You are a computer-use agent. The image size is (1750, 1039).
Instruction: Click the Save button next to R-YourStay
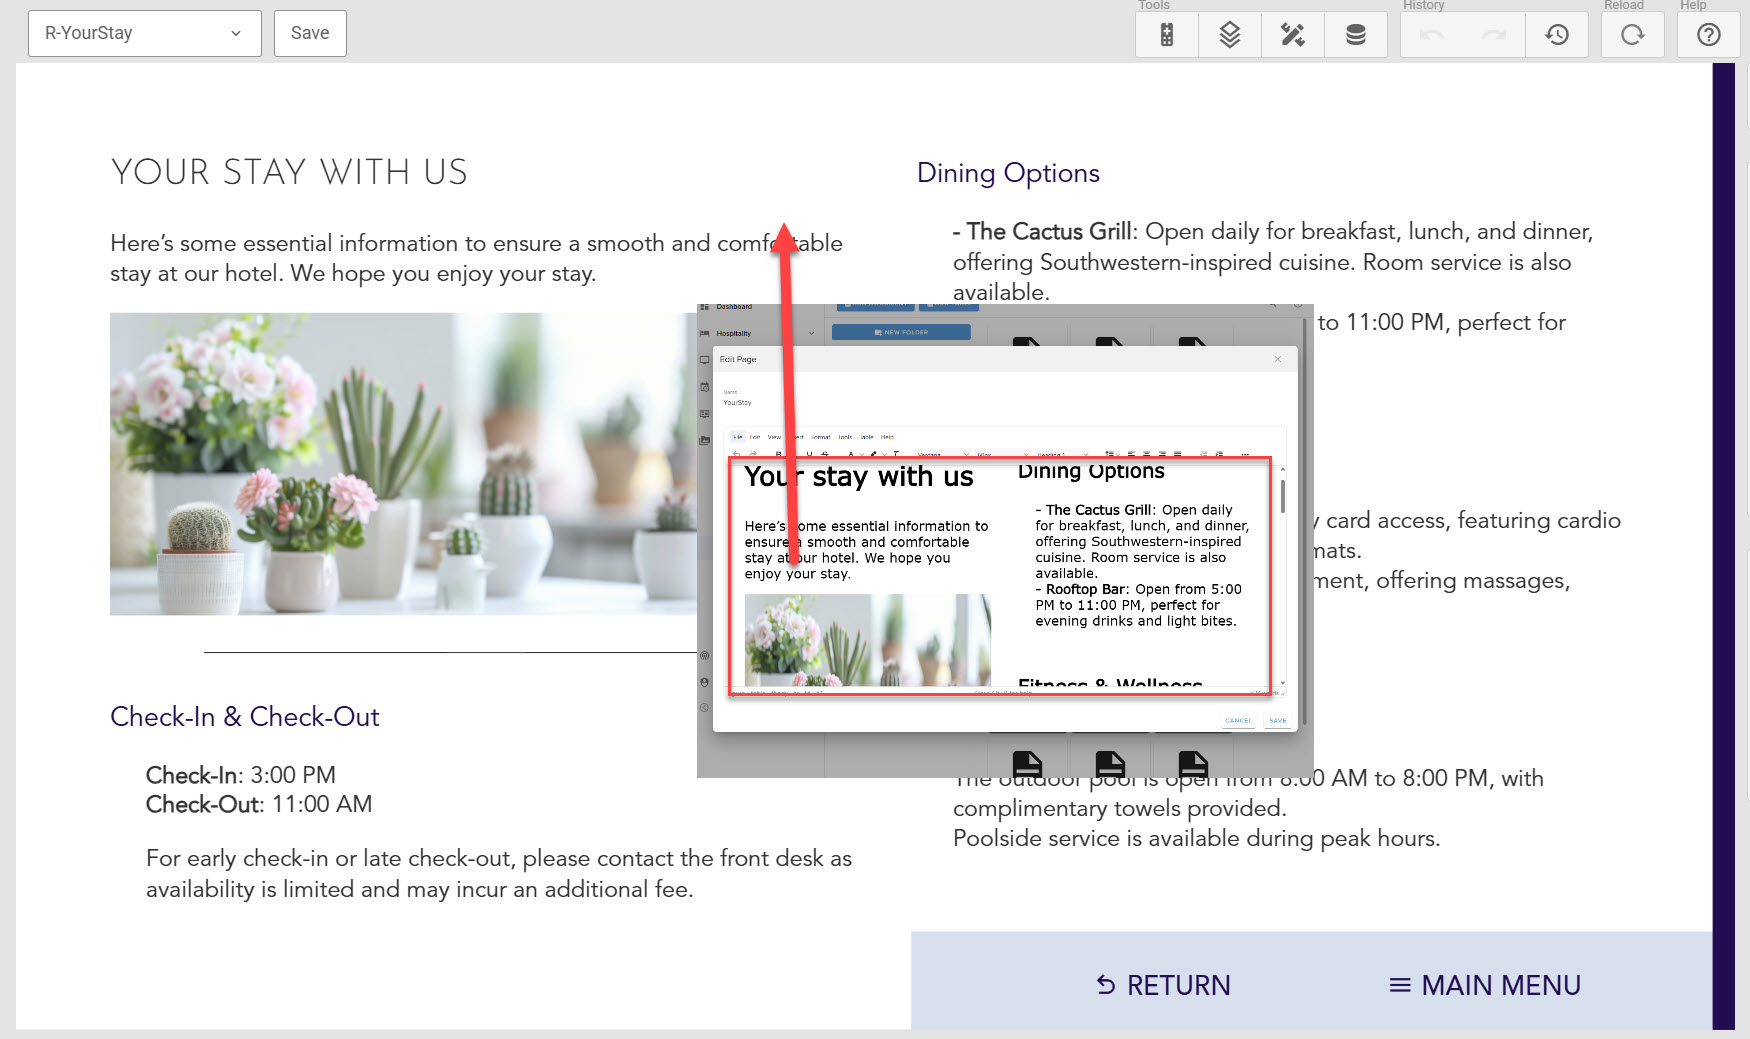310,33
